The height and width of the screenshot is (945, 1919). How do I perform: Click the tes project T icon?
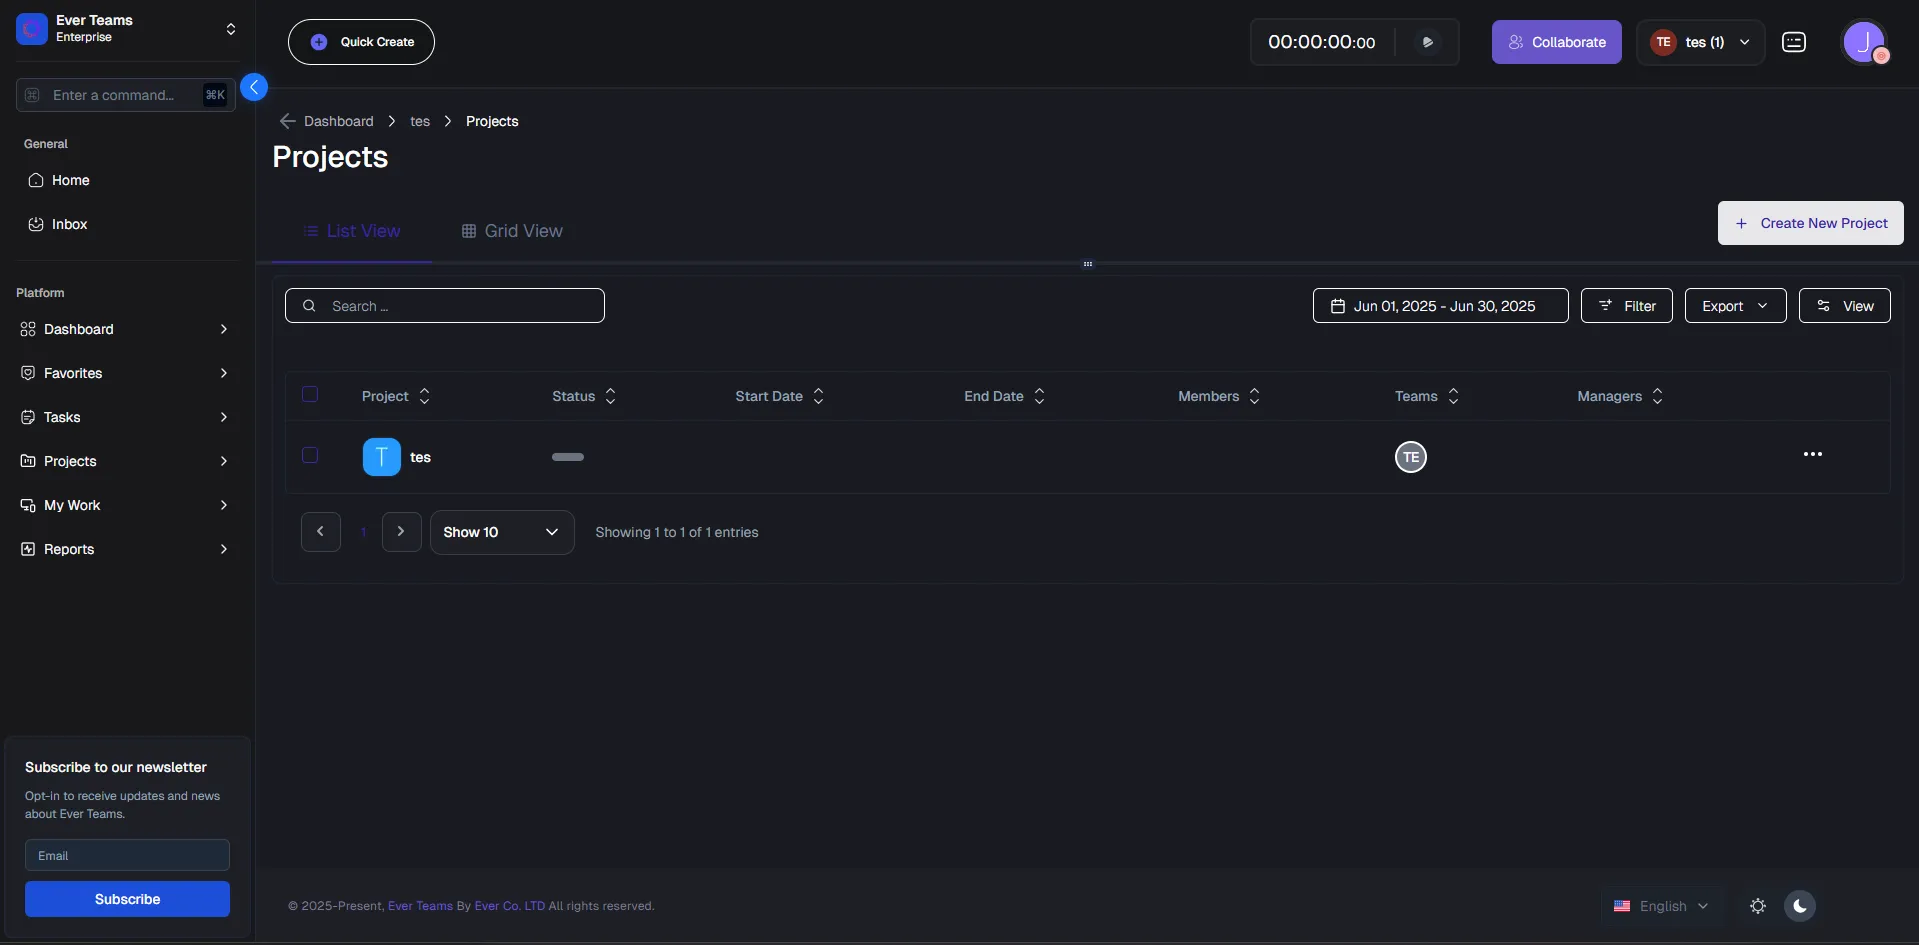coord(382,457)
